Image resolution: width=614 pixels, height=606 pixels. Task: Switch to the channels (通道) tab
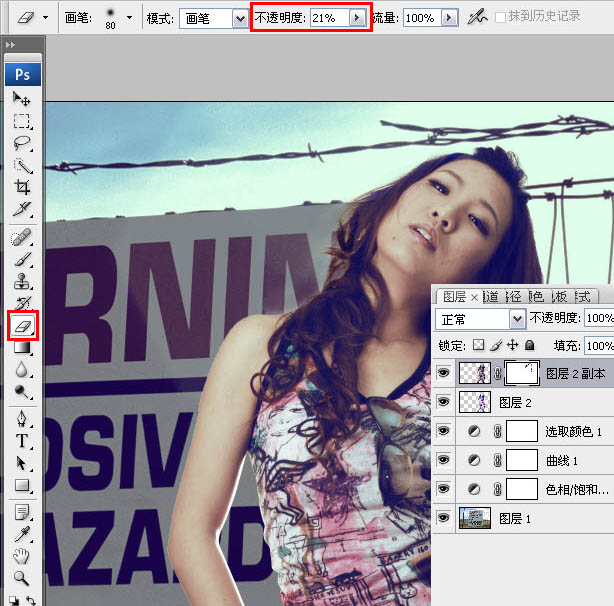(490, 297)
